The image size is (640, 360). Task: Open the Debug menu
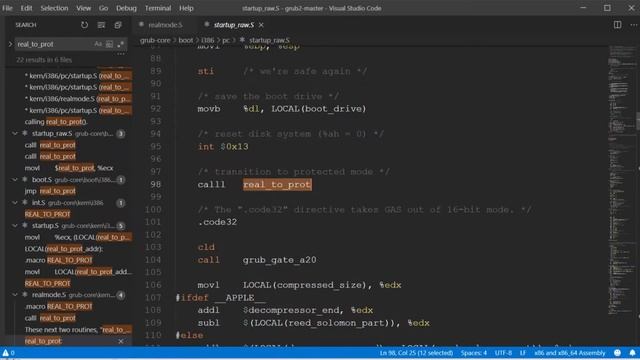126,8
